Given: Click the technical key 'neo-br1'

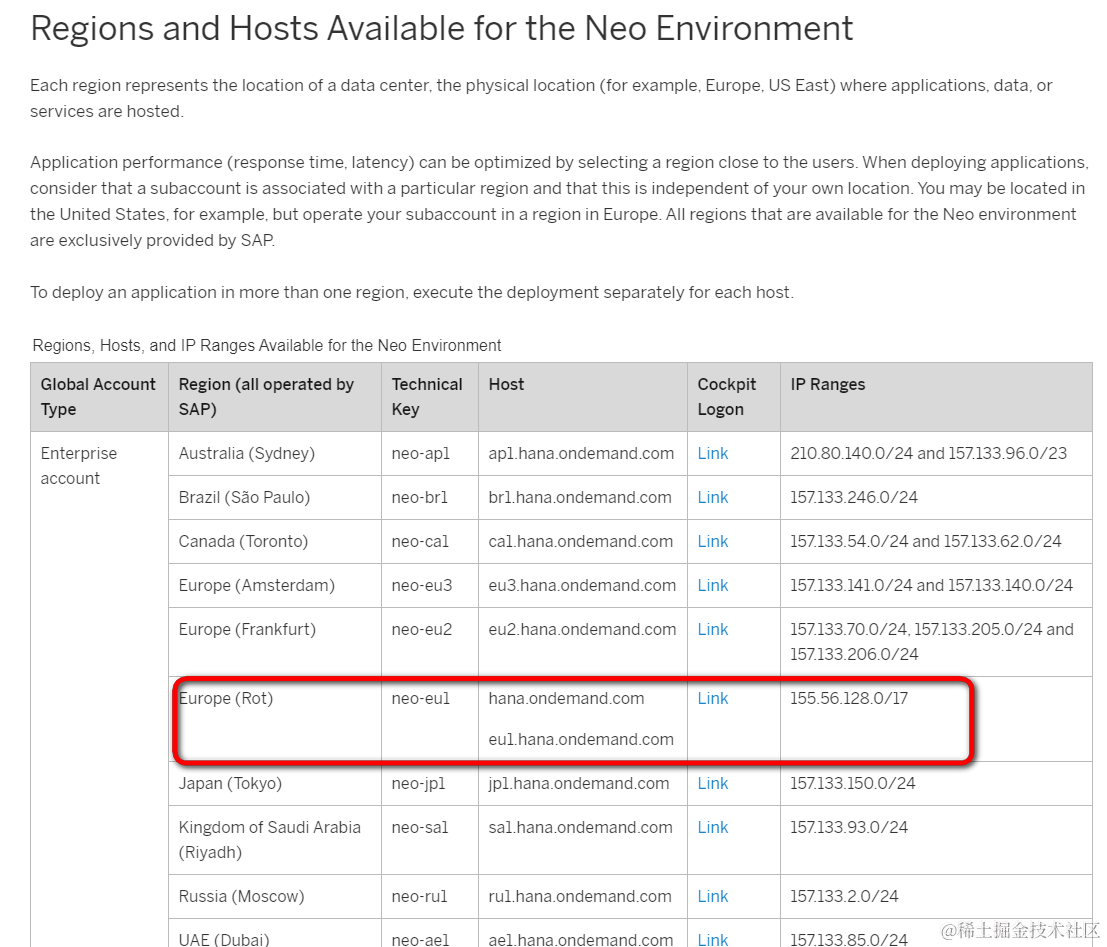Looking at the screenshot, I should pyautogui.click(x=419, y=497).
